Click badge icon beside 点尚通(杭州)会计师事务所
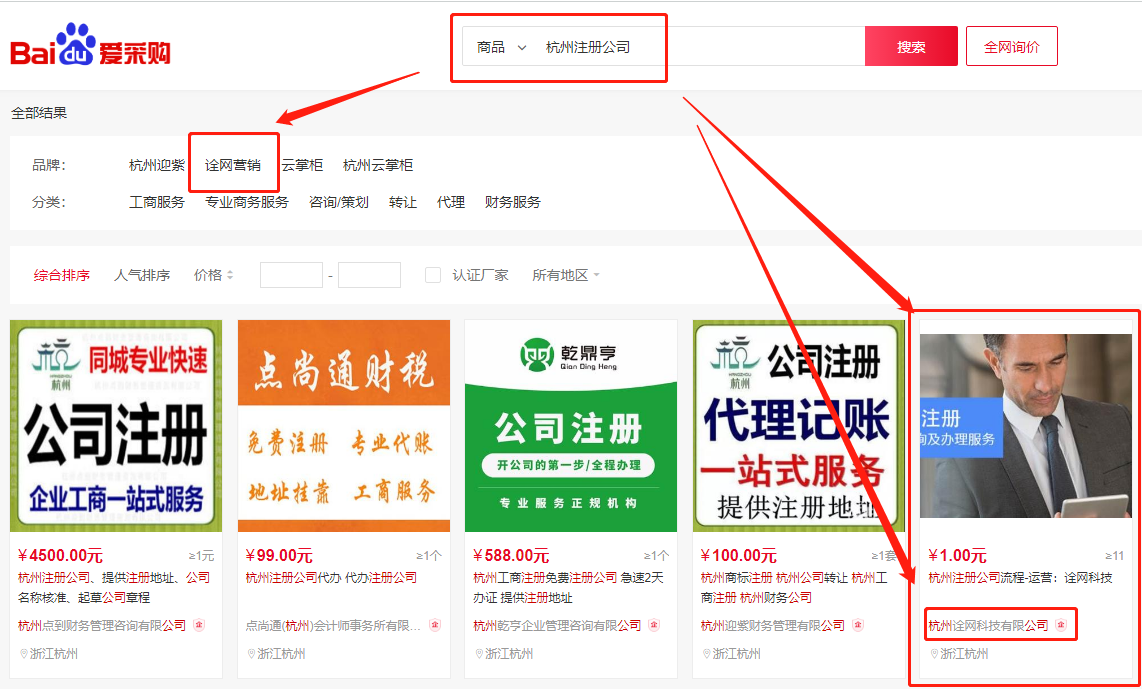1142x689 pixels. click(435, 626)
